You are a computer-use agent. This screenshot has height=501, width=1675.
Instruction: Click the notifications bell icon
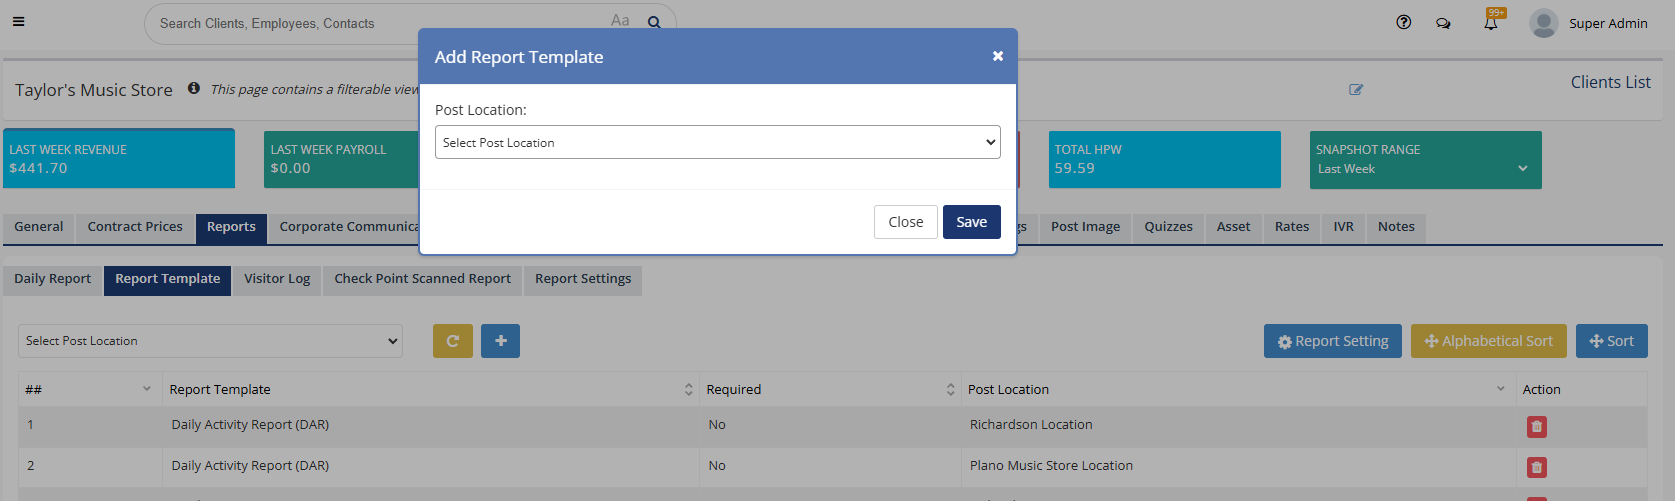pos(1491,23)
